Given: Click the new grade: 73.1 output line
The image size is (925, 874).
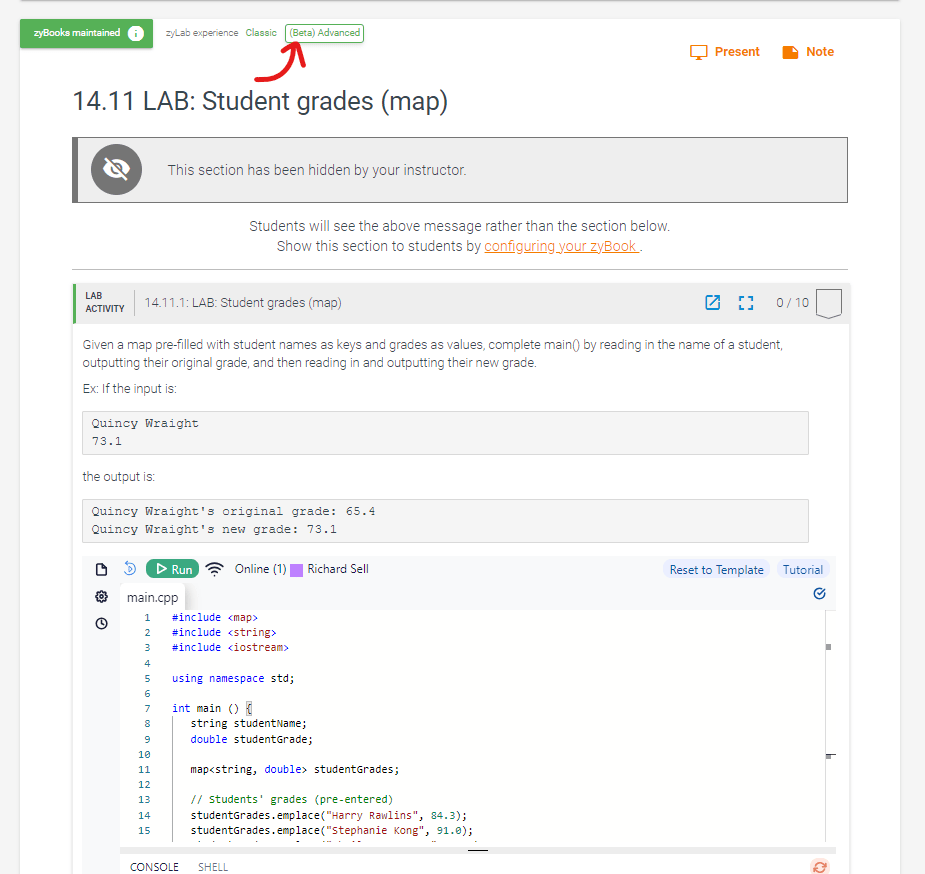Looking at the screenshot, I should (214, 529).
